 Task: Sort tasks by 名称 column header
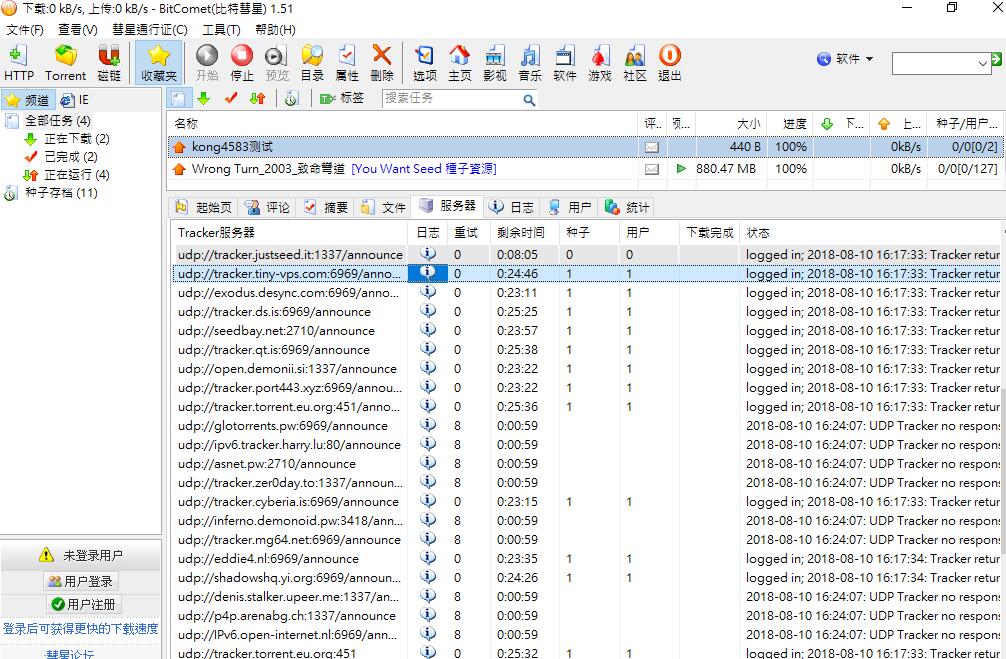(x=404, y=124)
